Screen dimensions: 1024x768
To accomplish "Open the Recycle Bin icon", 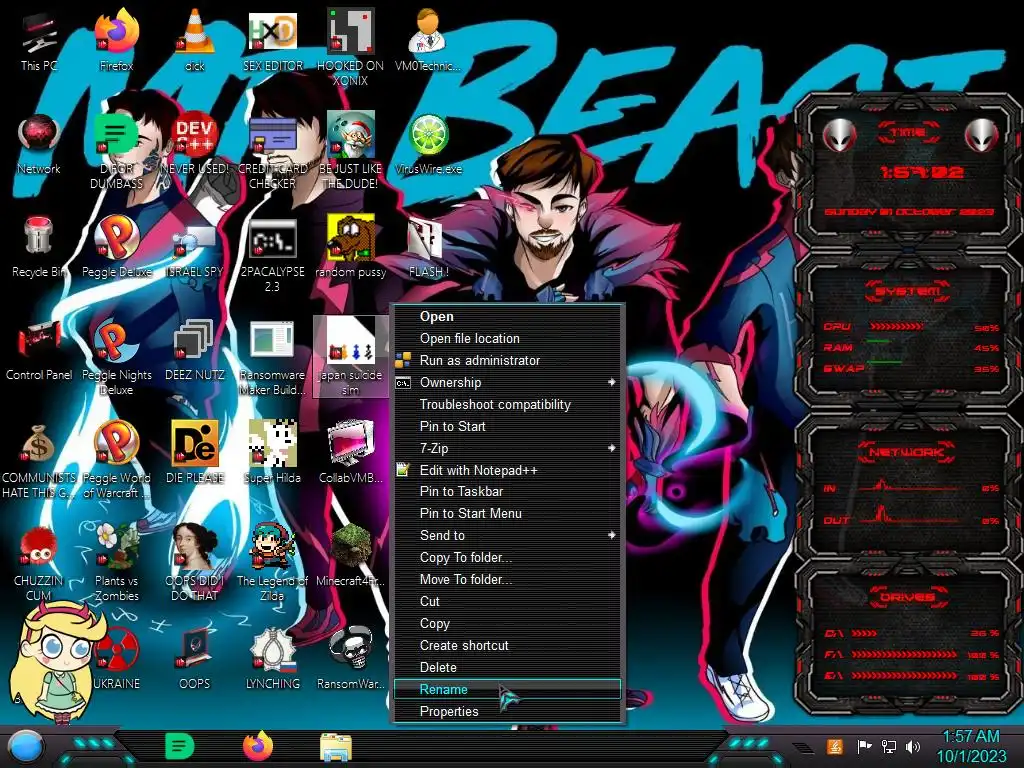I will (x=39, y=247).
